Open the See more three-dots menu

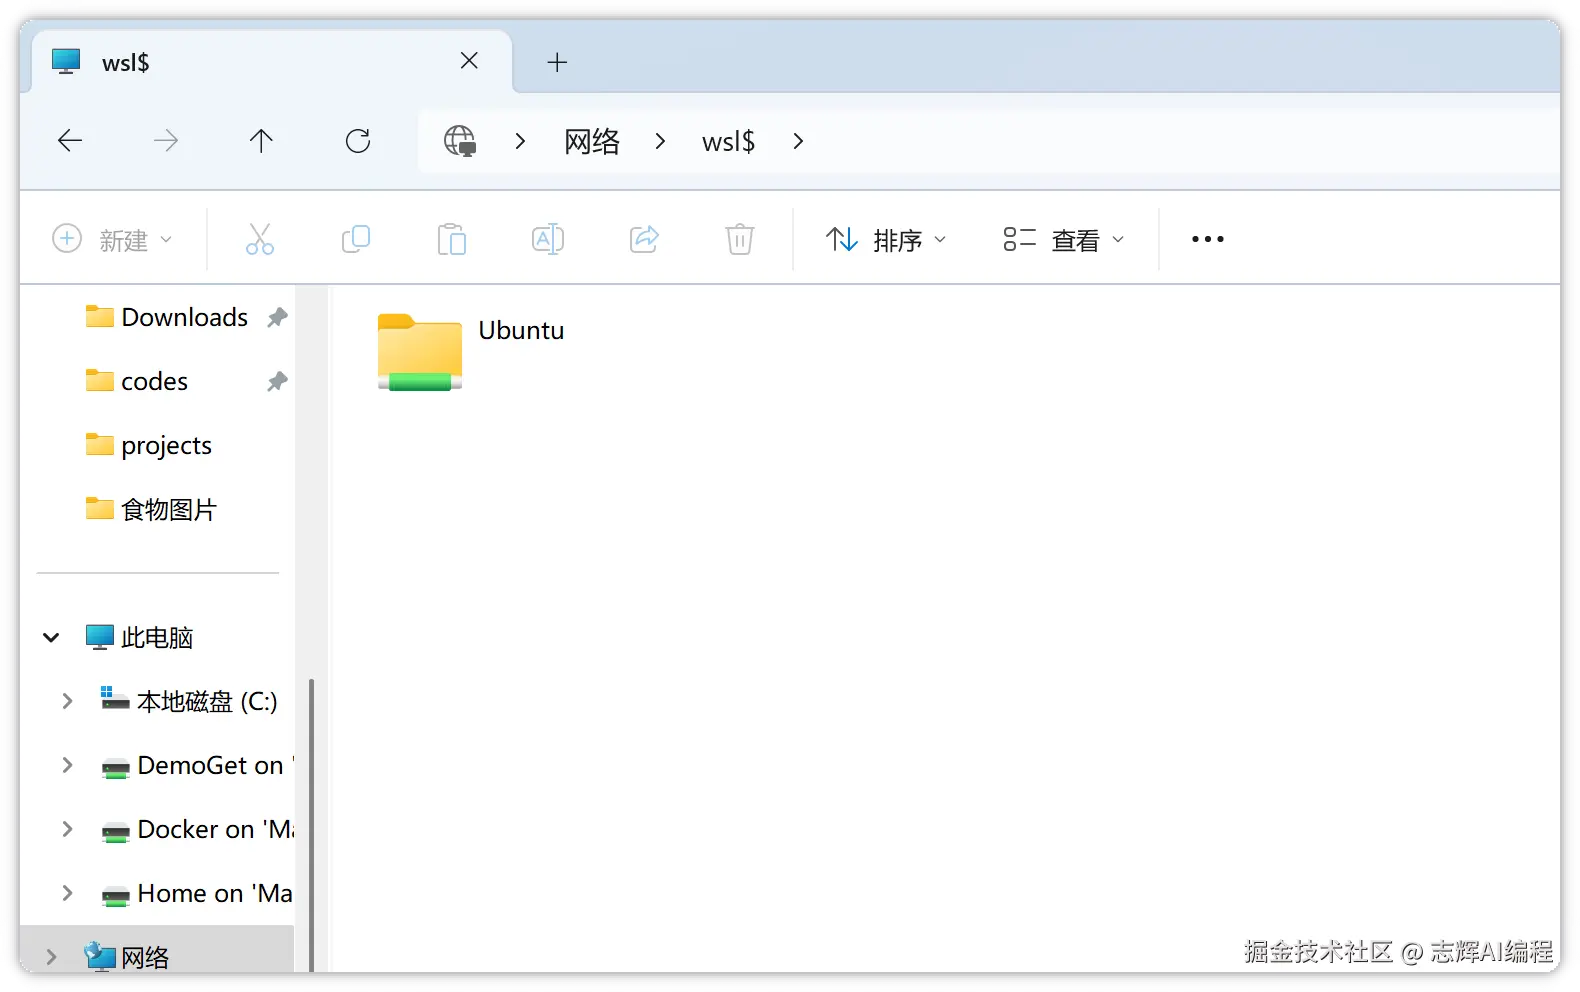[1208, 240]
